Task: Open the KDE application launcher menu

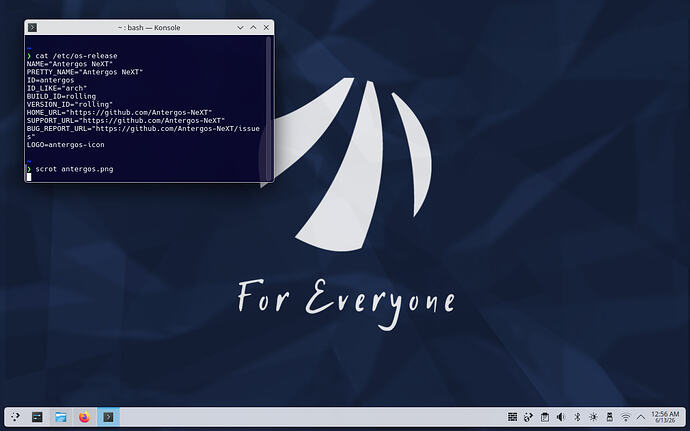Action: (x=15, y=416)
